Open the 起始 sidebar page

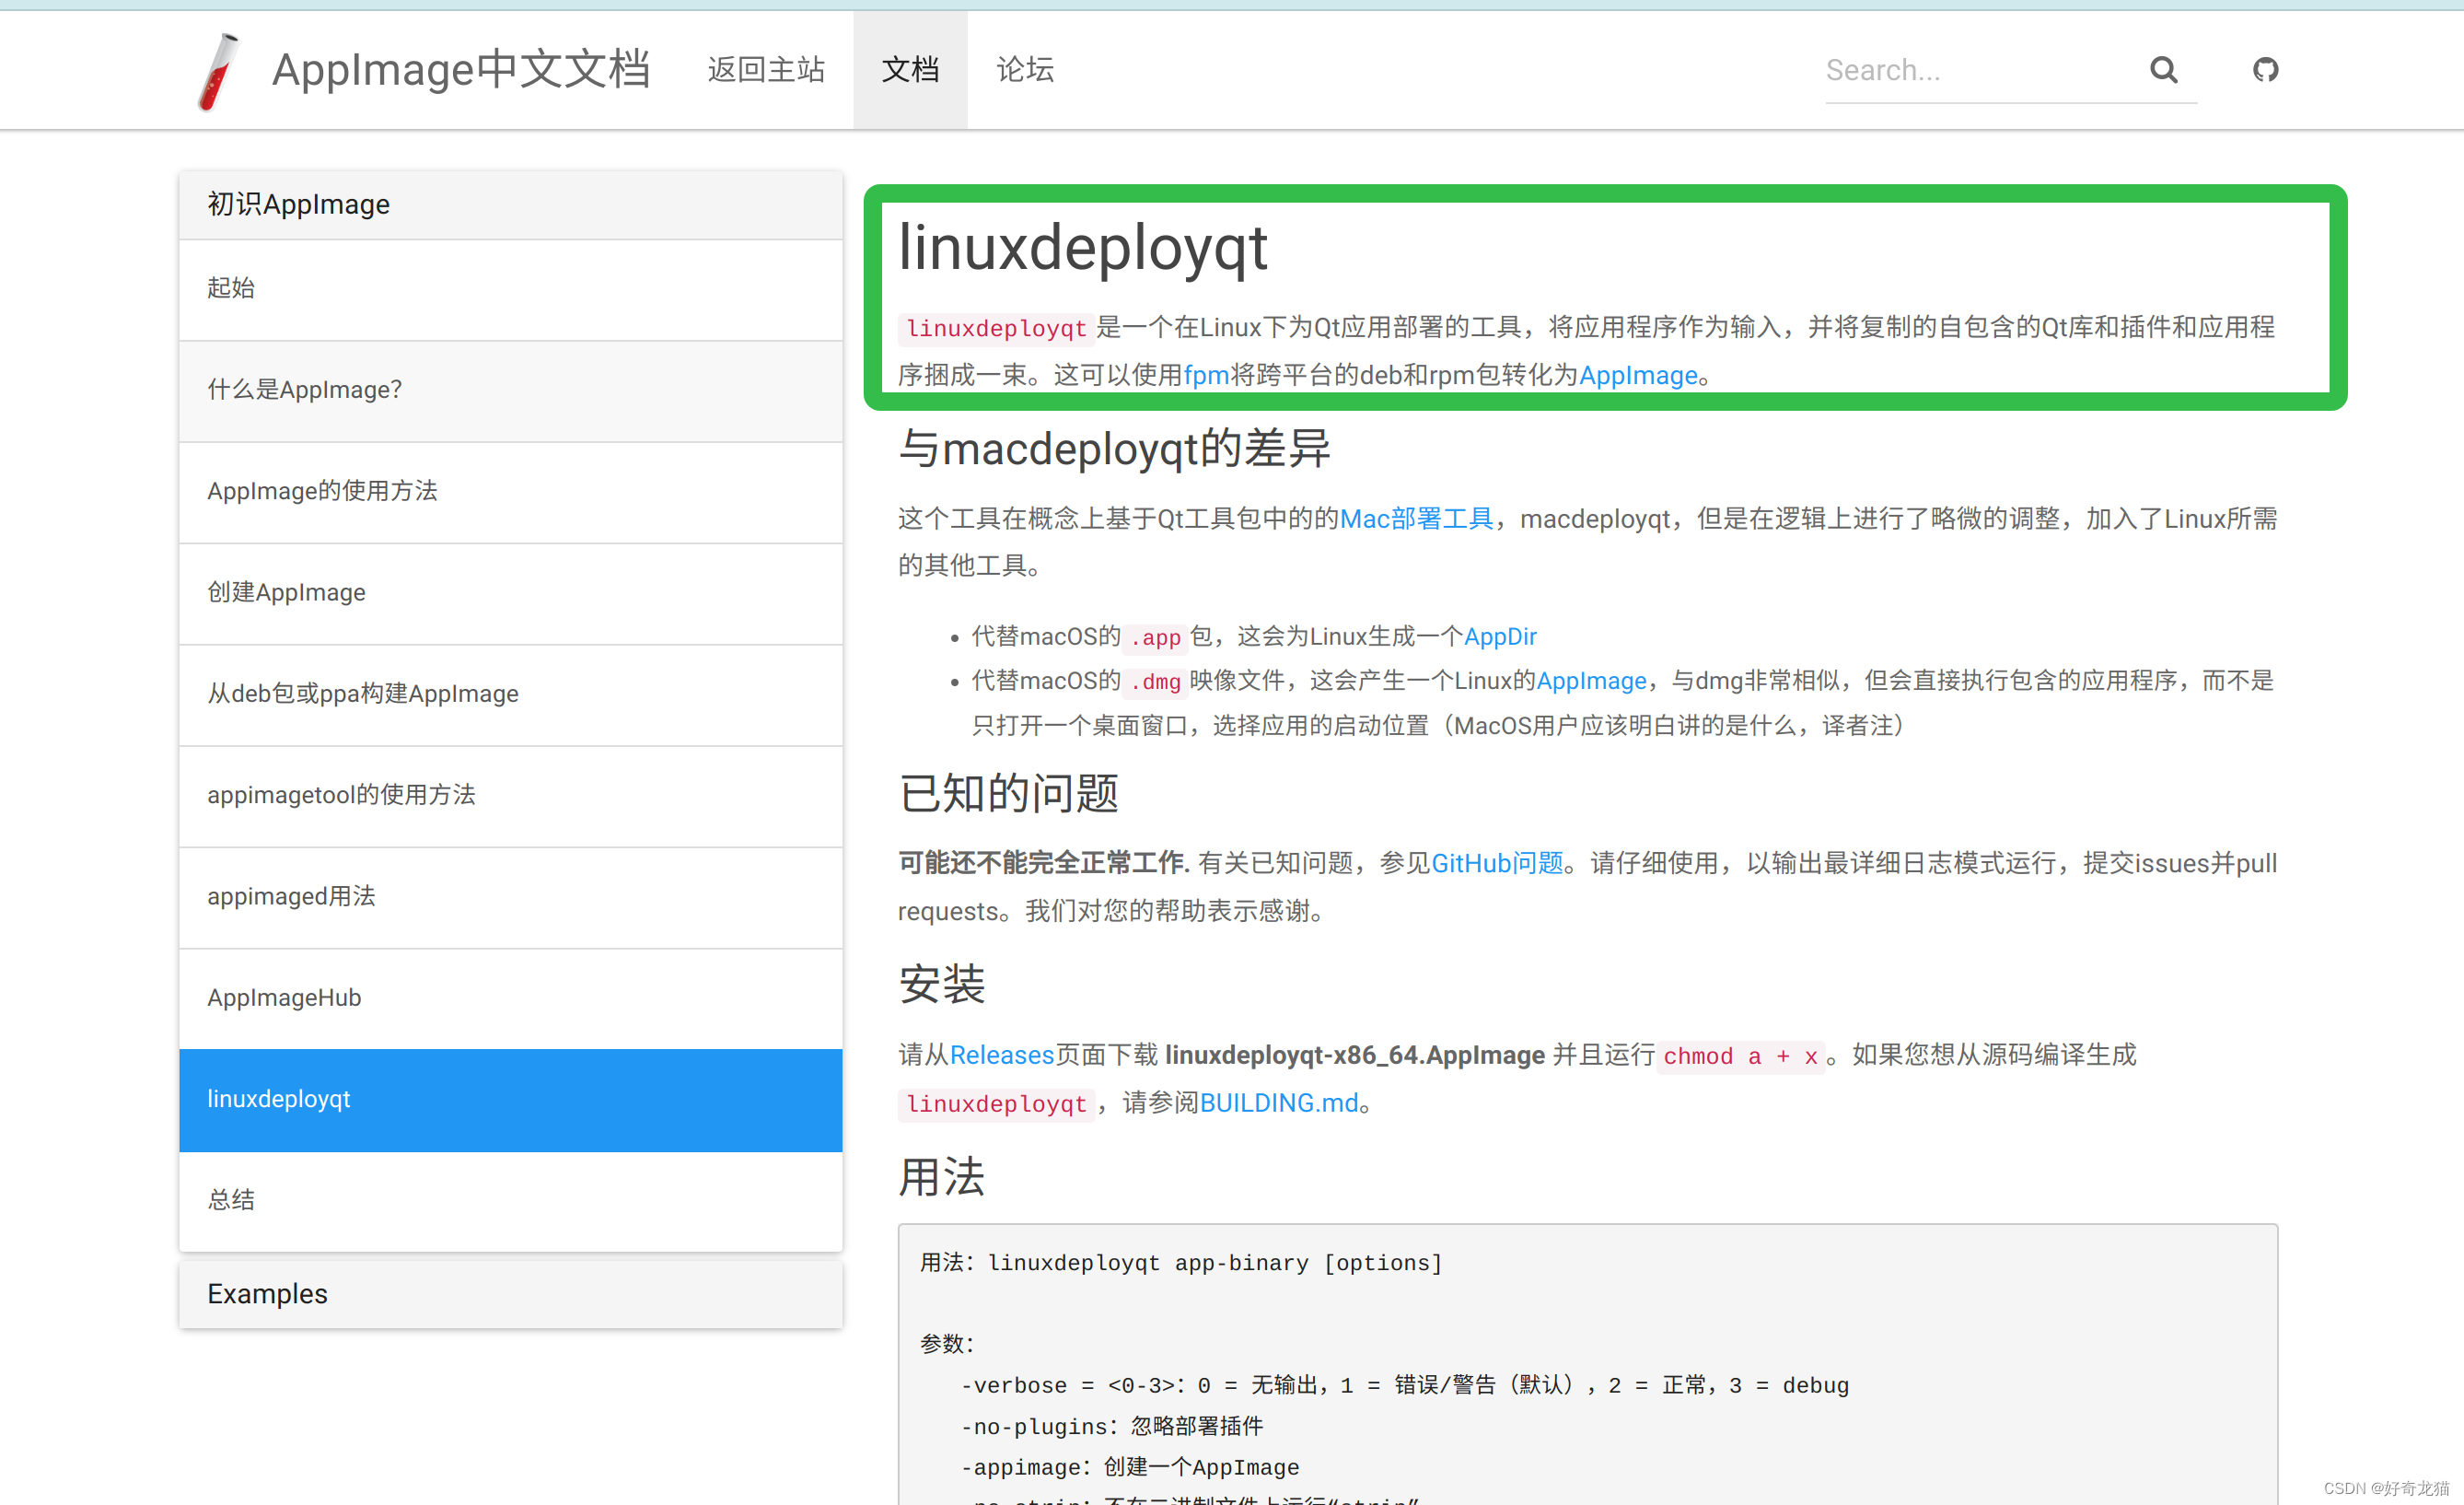pos(510,288)
